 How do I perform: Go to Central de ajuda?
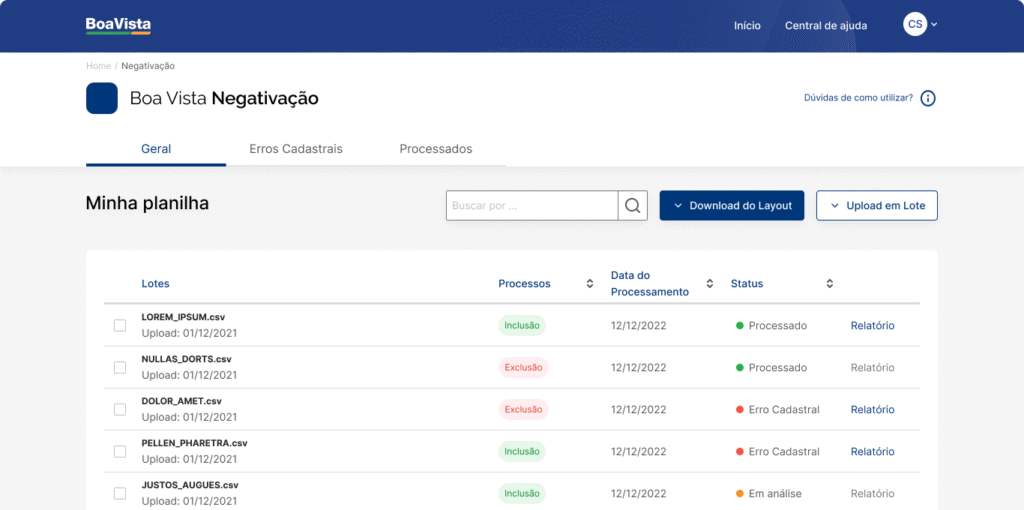coord(825,26)
